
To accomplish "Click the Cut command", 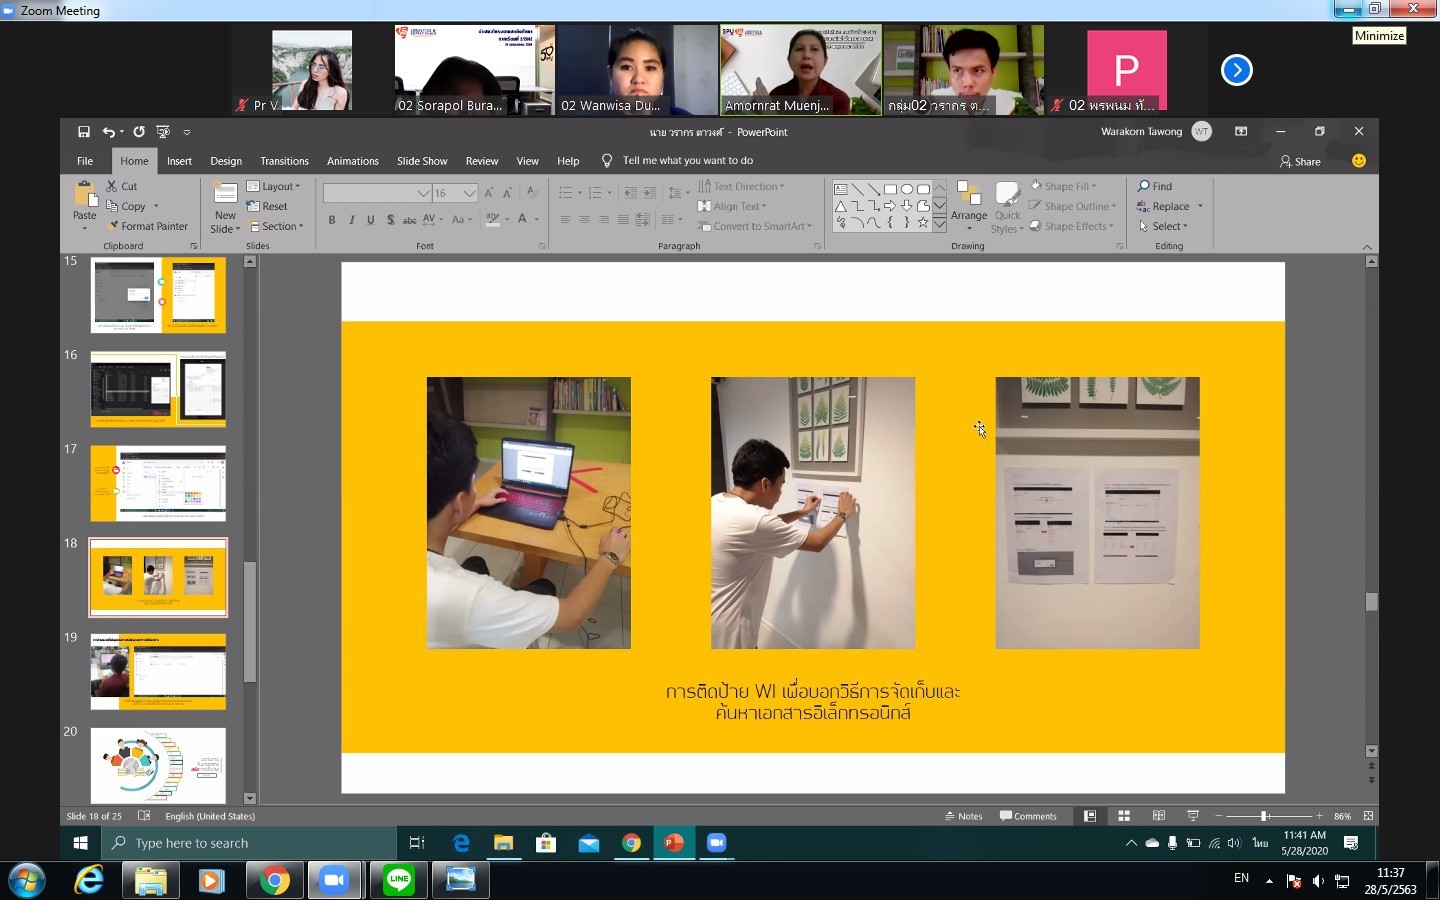I will (122, 186).
